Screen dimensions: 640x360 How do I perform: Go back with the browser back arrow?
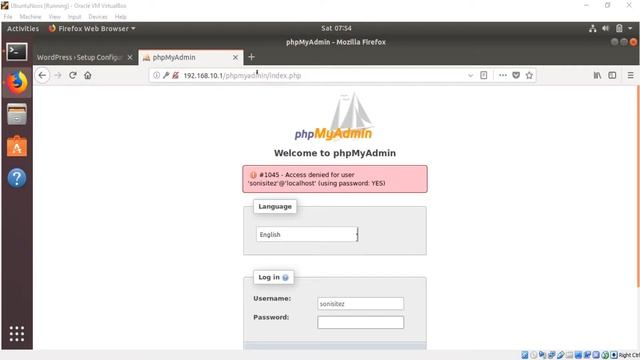[x=42, y=76]
